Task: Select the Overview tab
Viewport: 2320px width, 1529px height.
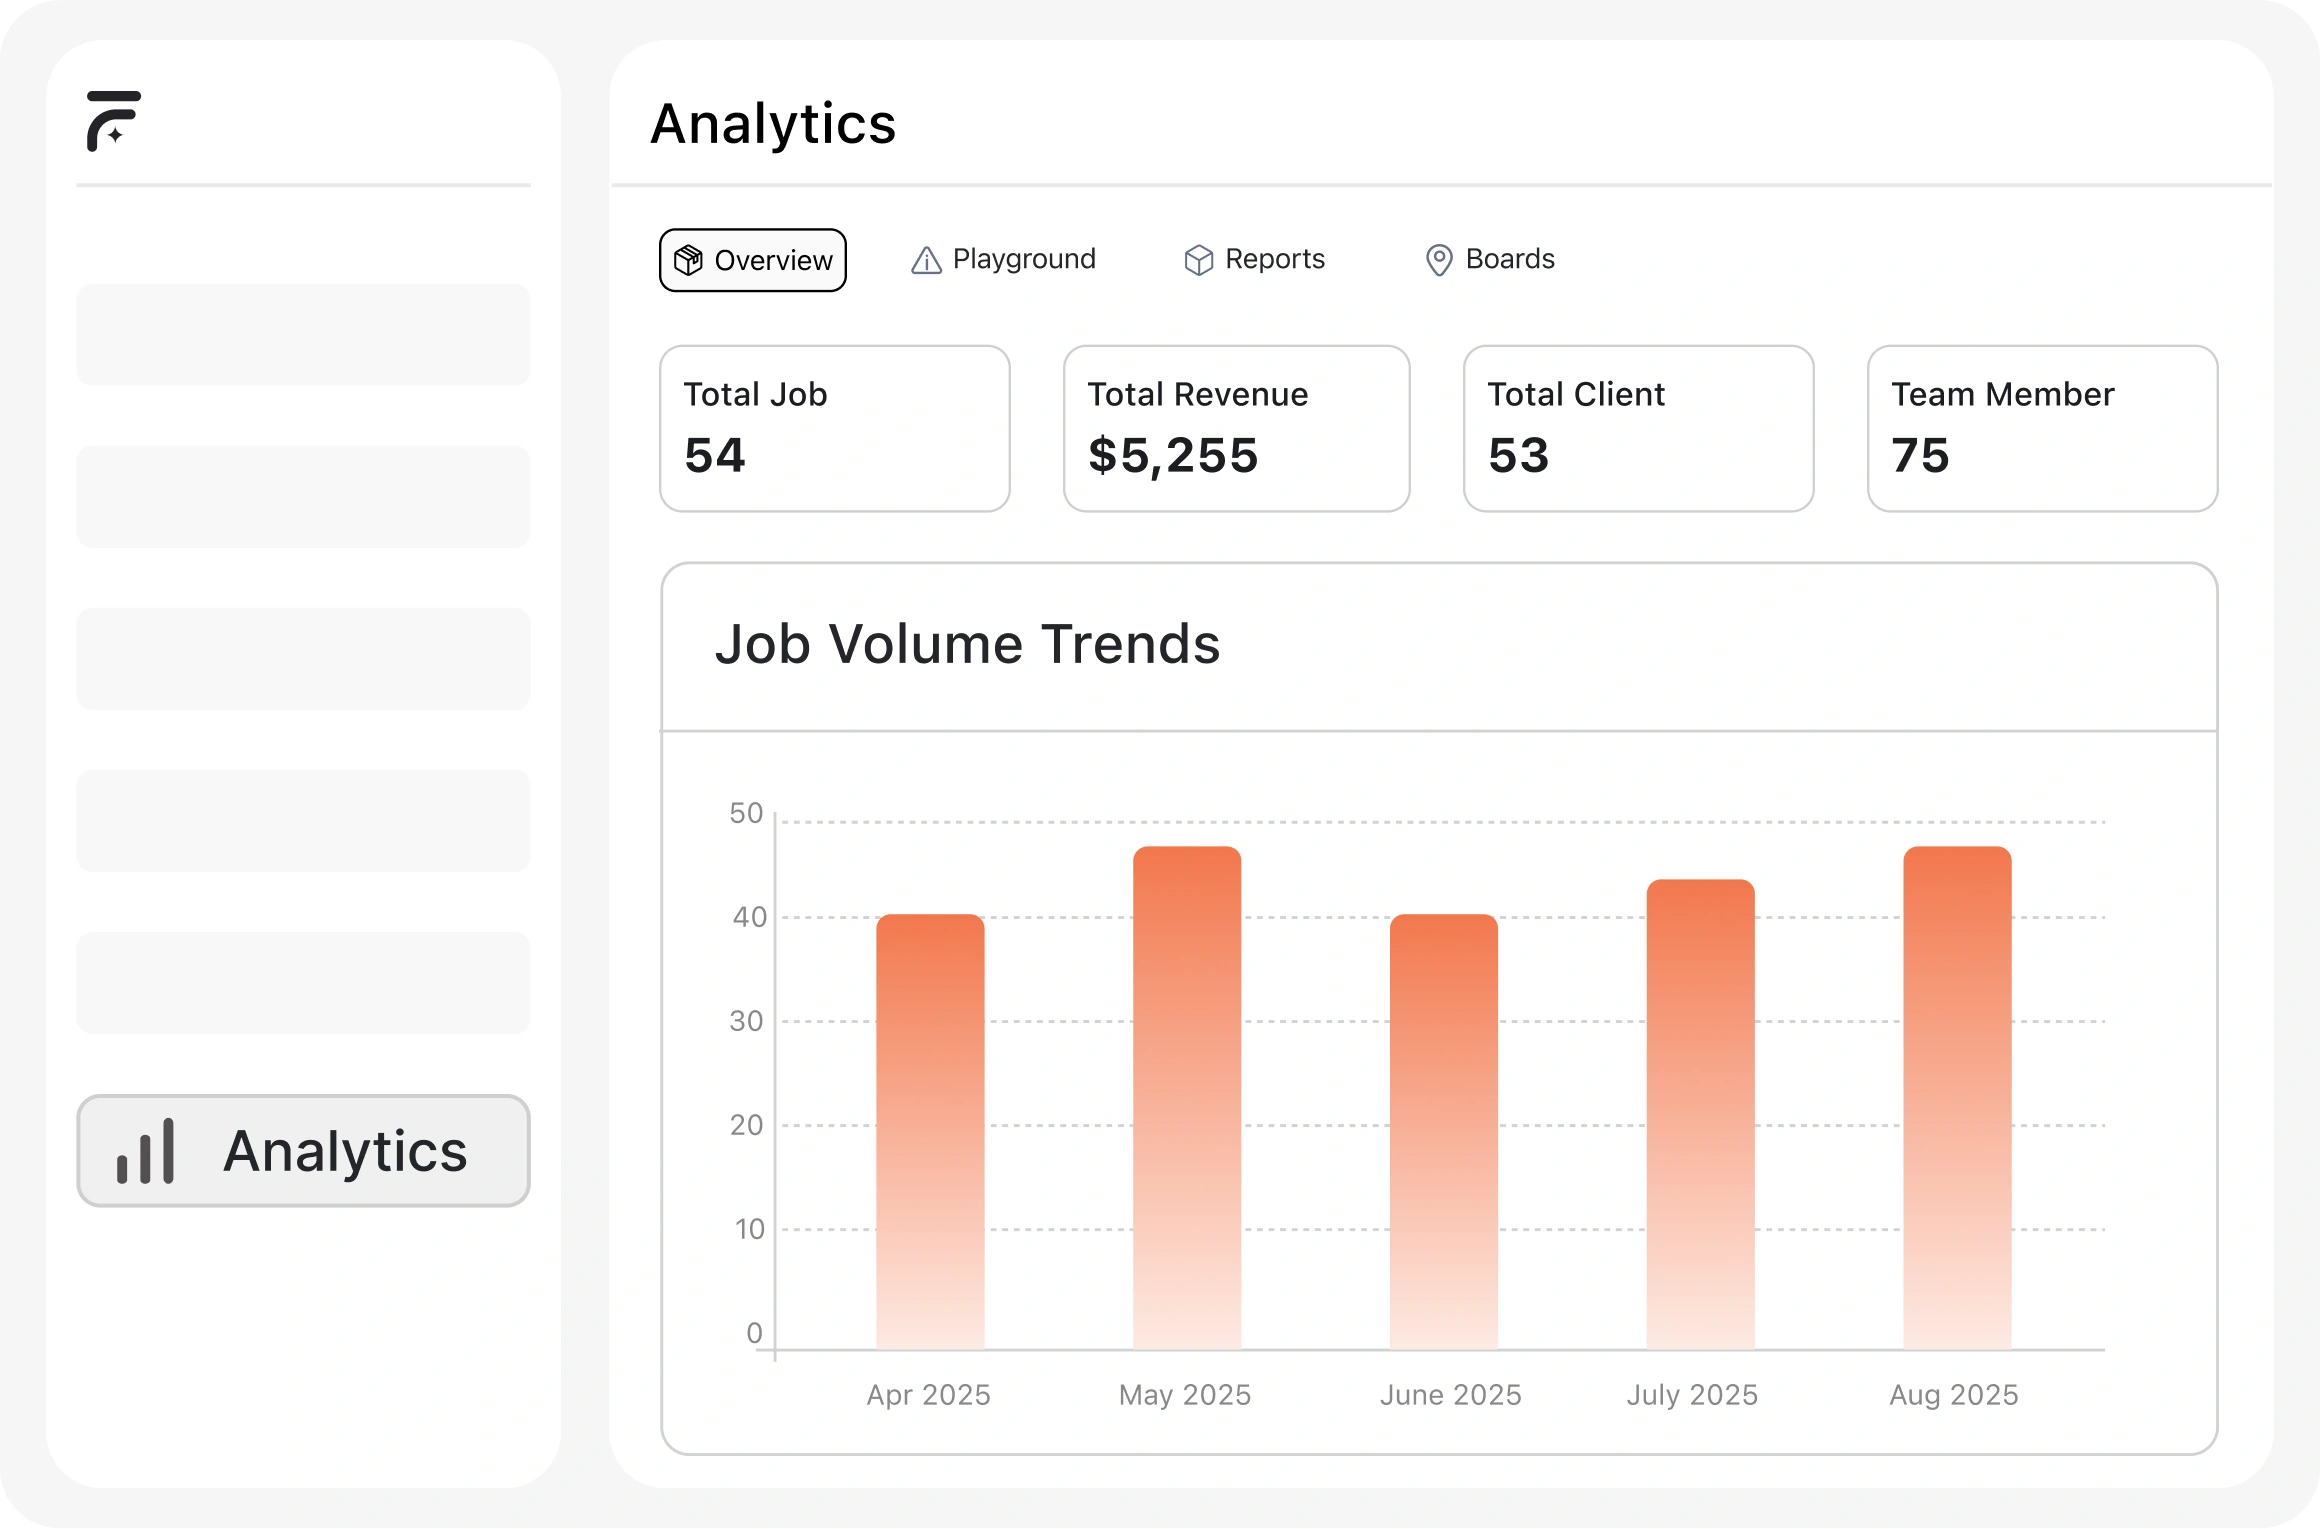Action: (753, 260)
